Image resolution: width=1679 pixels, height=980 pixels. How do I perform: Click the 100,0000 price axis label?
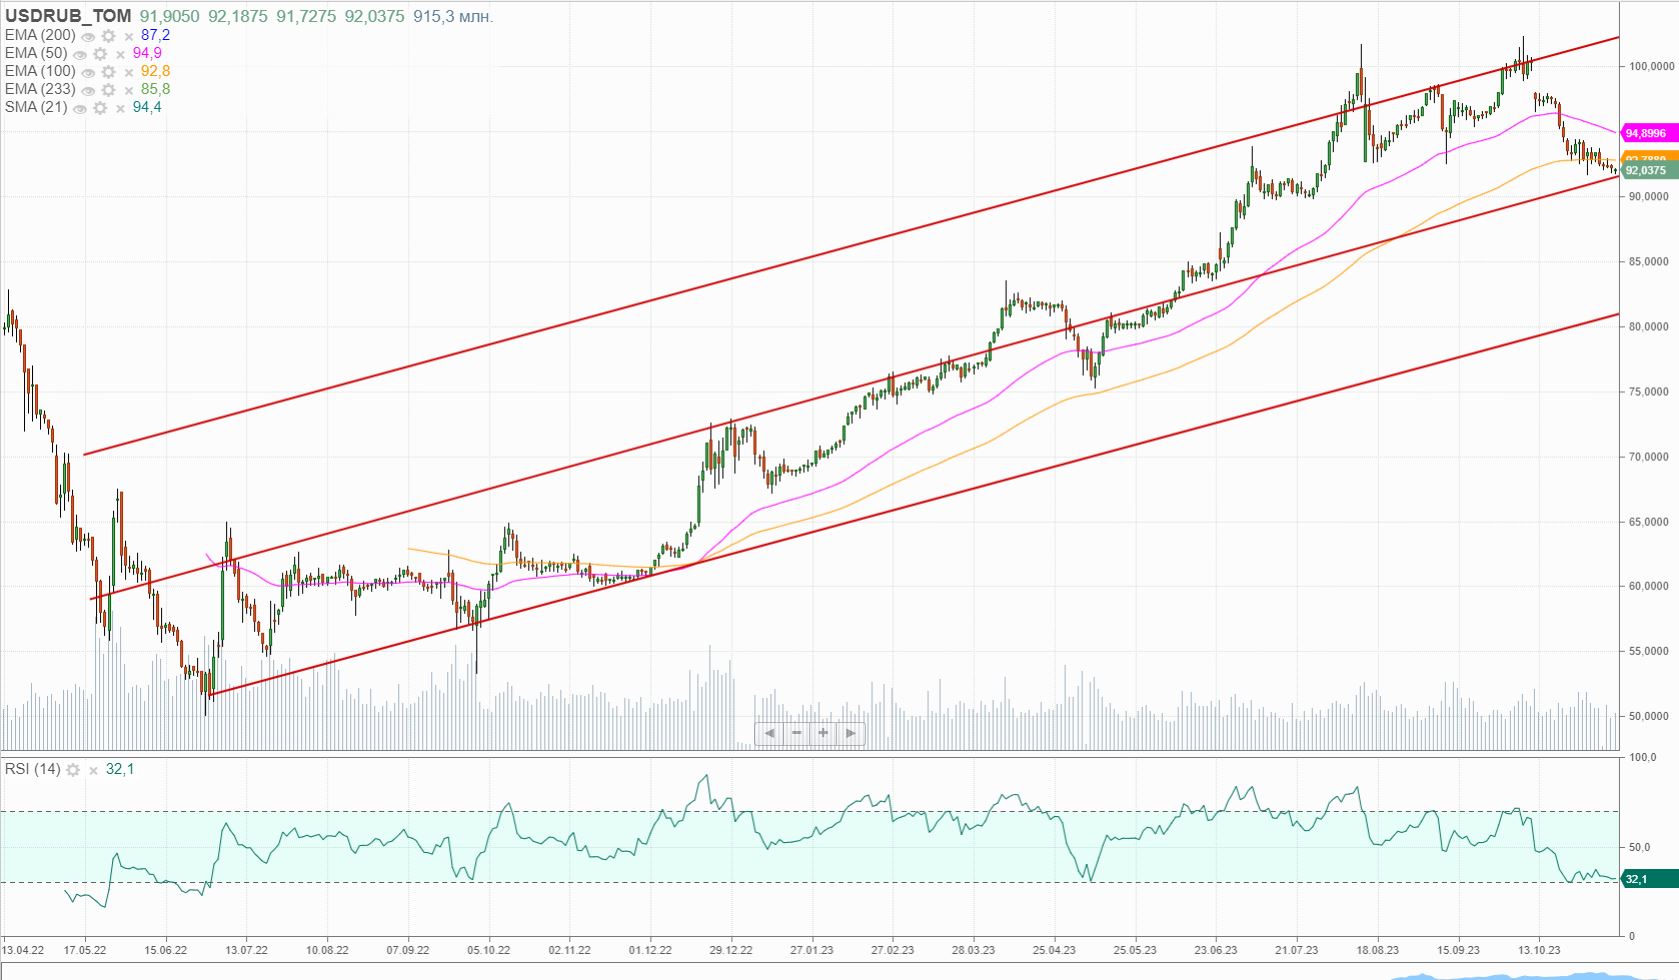tap(1651, 67)
